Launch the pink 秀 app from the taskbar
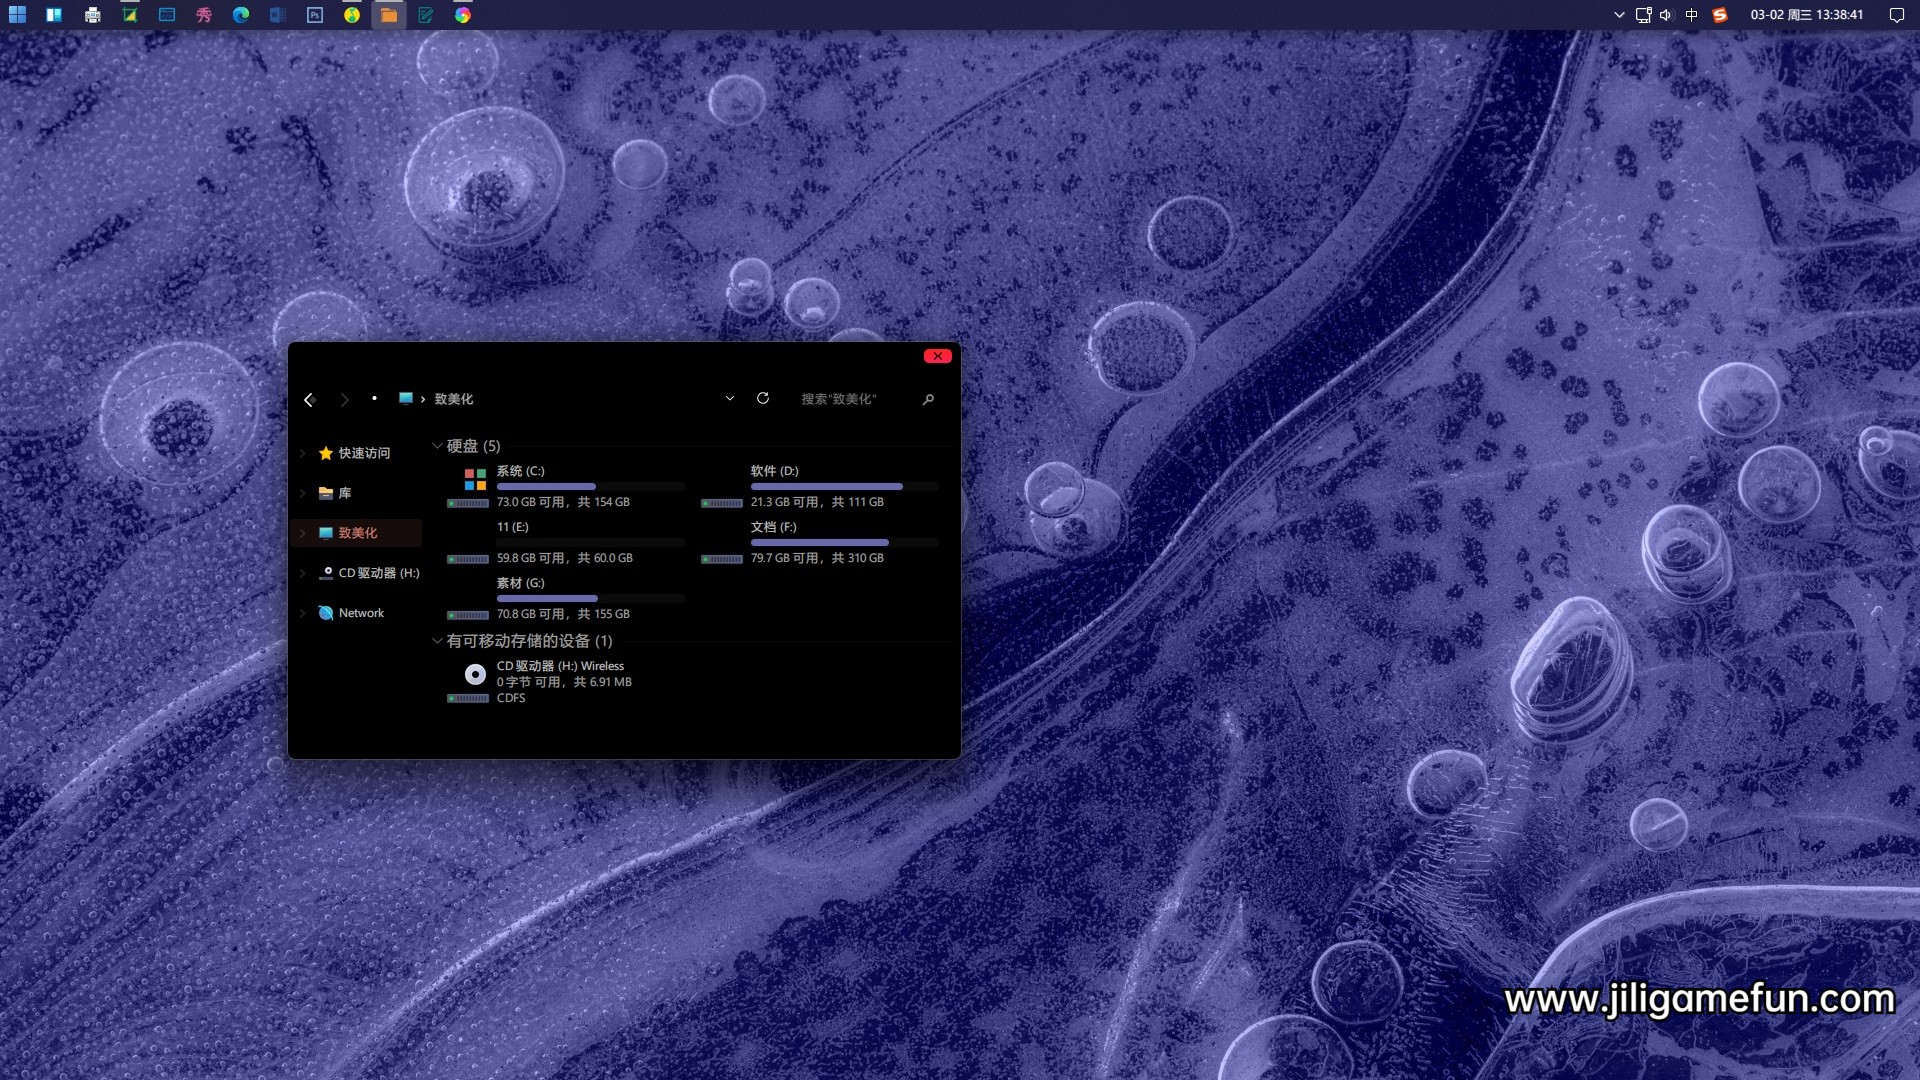The height and width of the screenshot is (1080, 1920). tap(204, 15)
